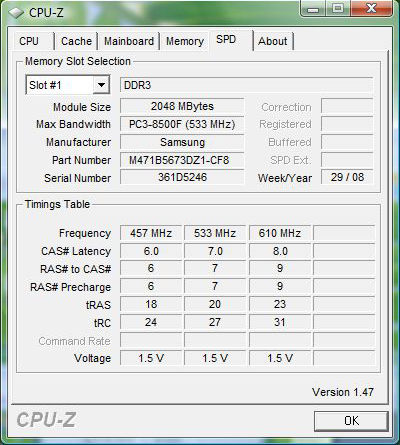This screenshot has width=400, height=445.
Task: Click the CPU-Z title bar icon
Action: pyautogui.click(x=16, y=13)
